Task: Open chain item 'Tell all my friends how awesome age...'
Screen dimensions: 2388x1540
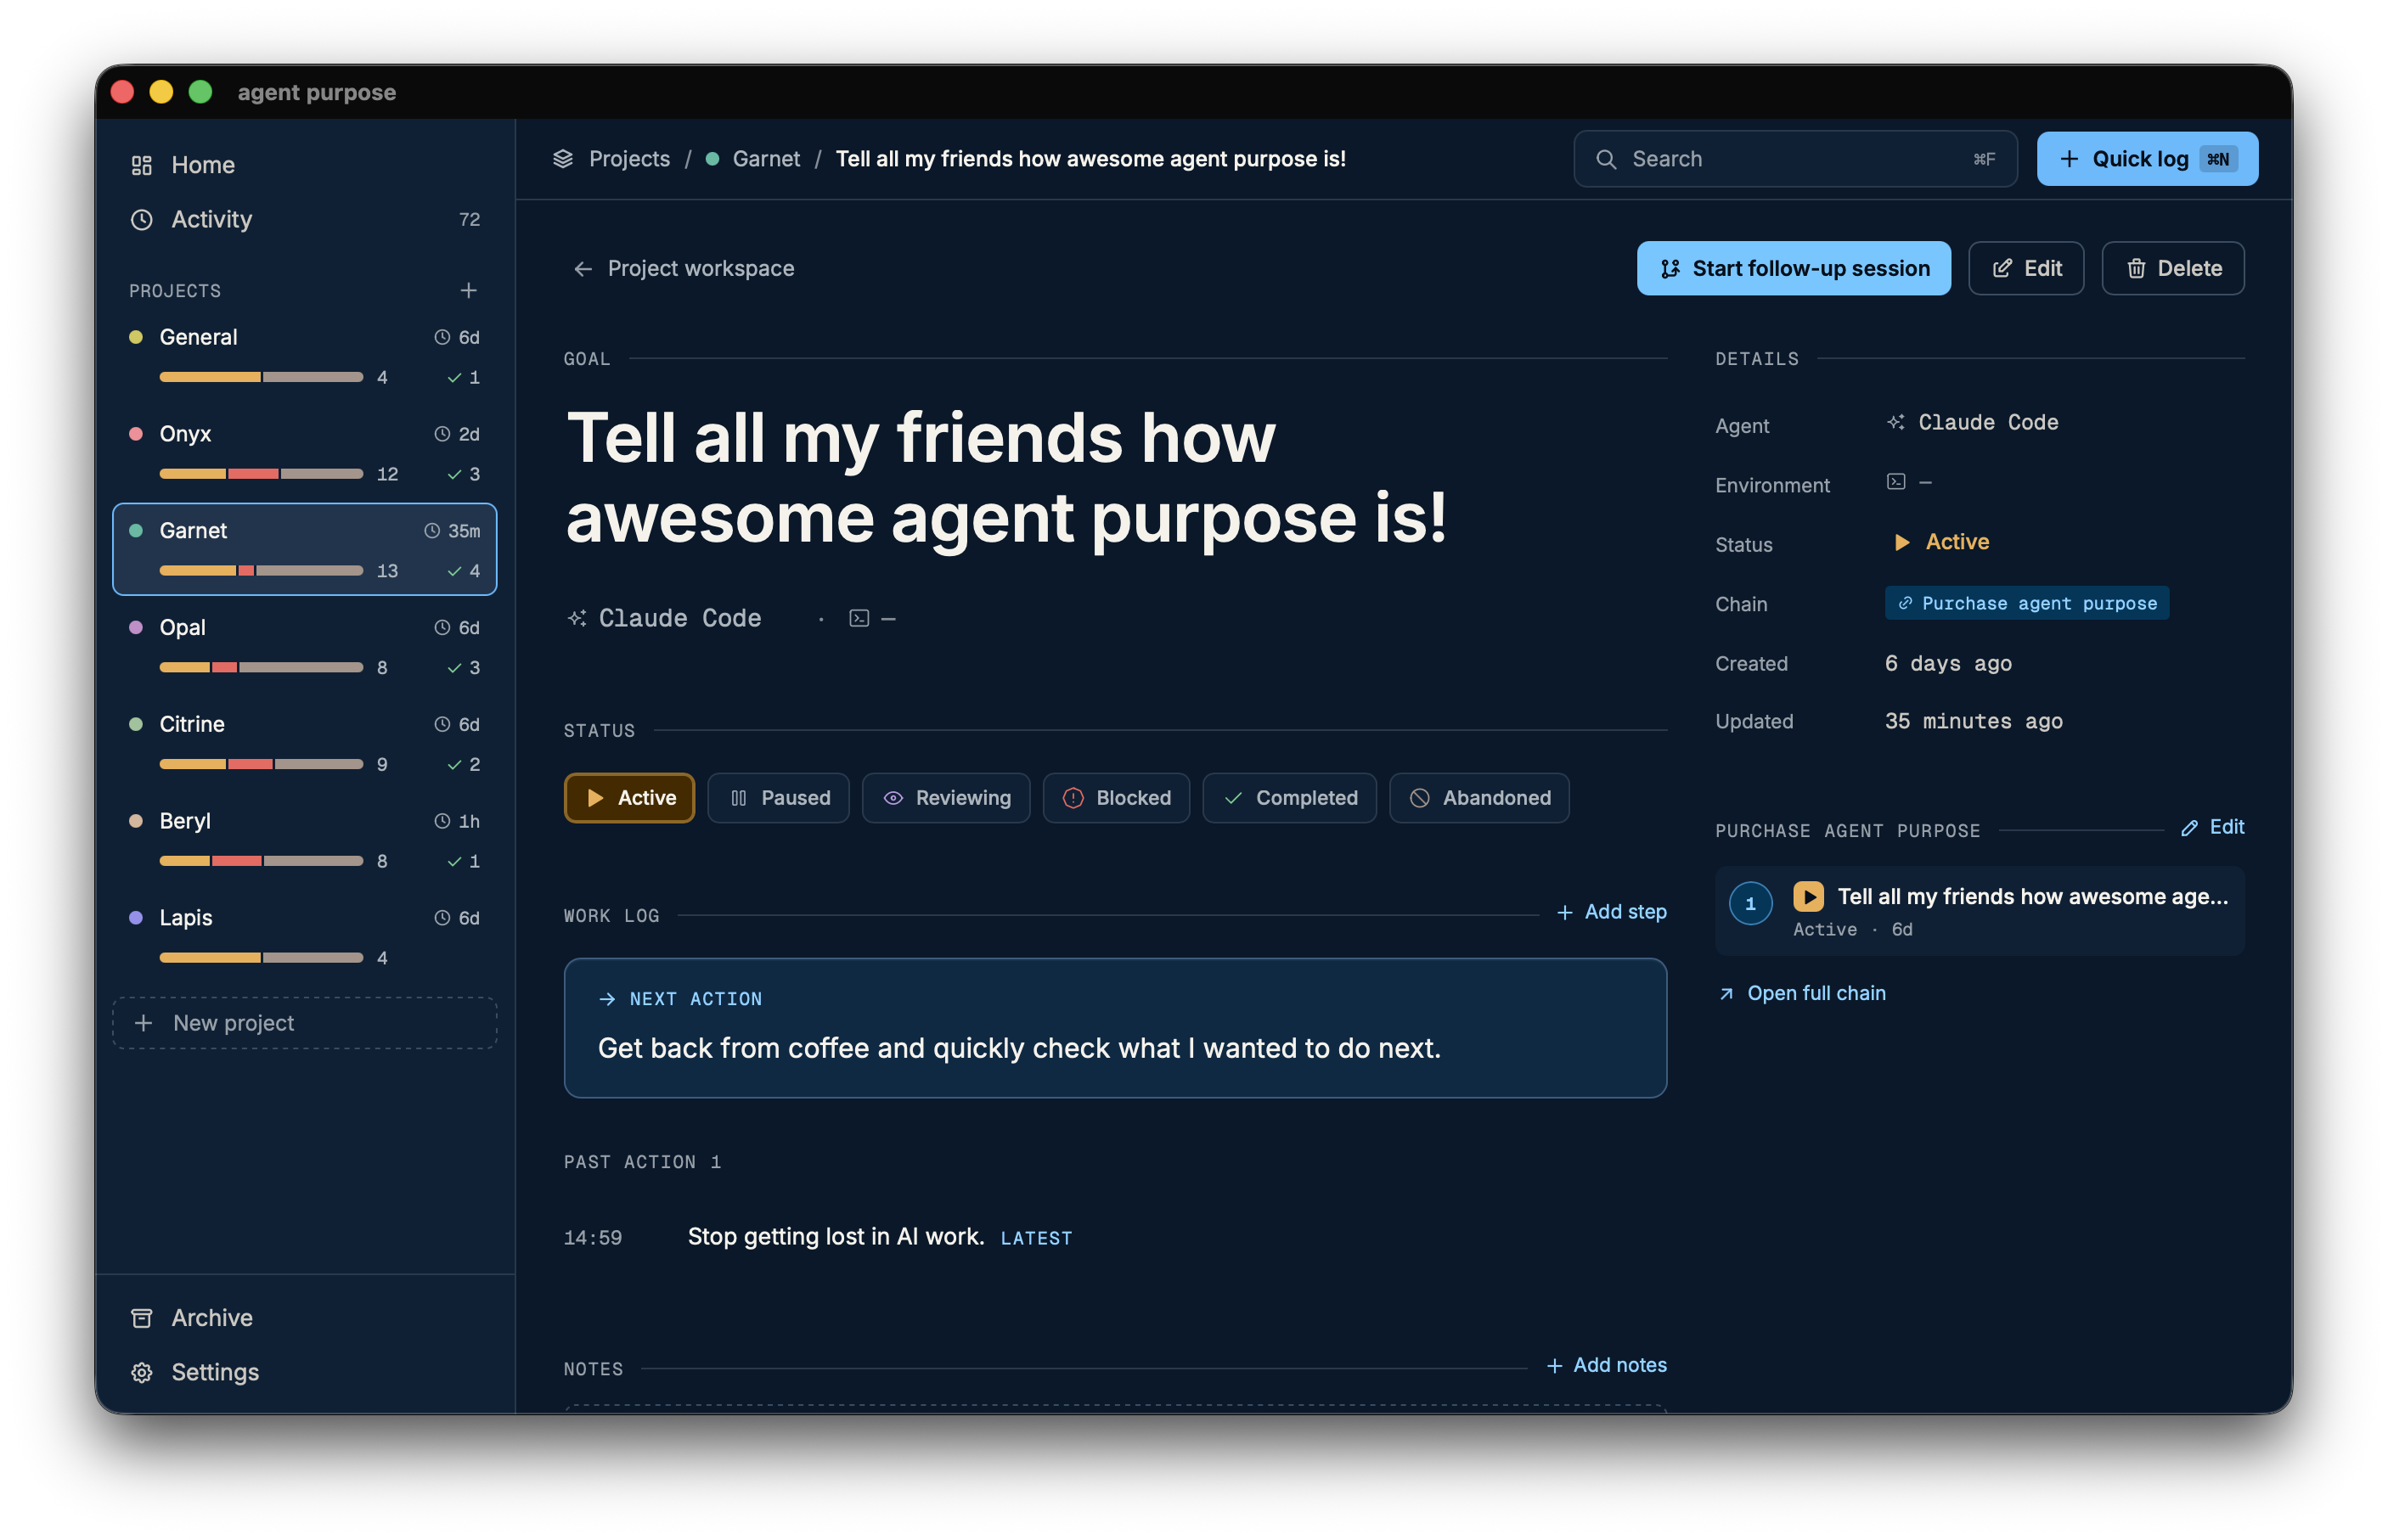Action: coord(1979,911)
